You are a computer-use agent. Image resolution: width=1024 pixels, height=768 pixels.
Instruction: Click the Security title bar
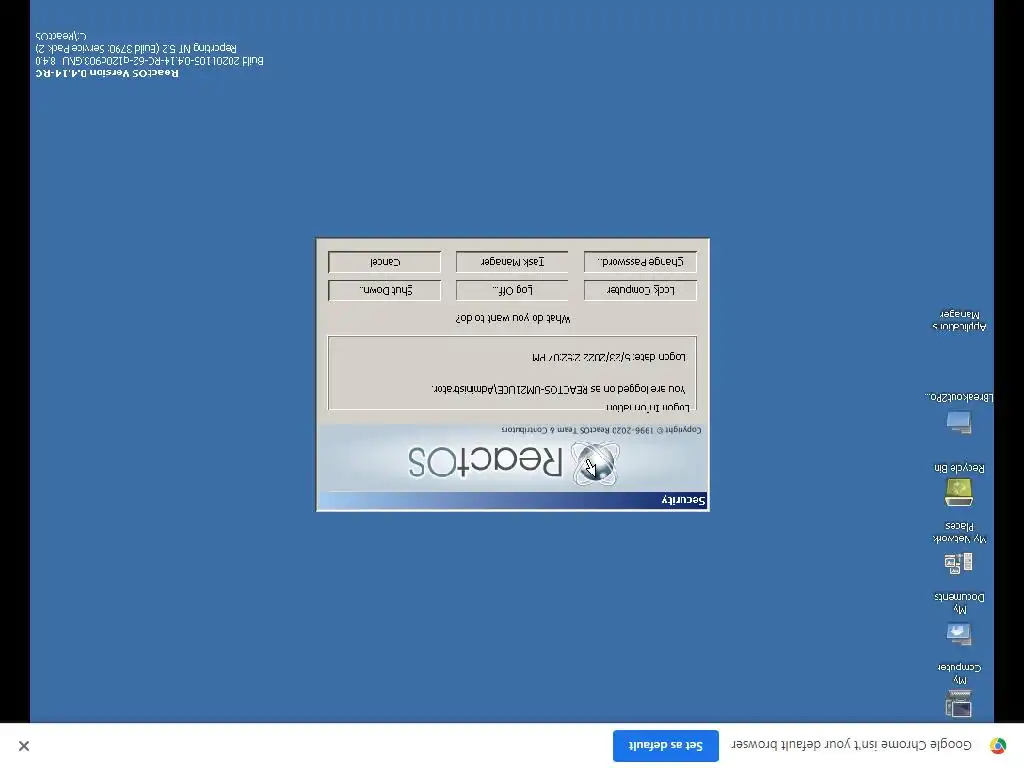513,500
